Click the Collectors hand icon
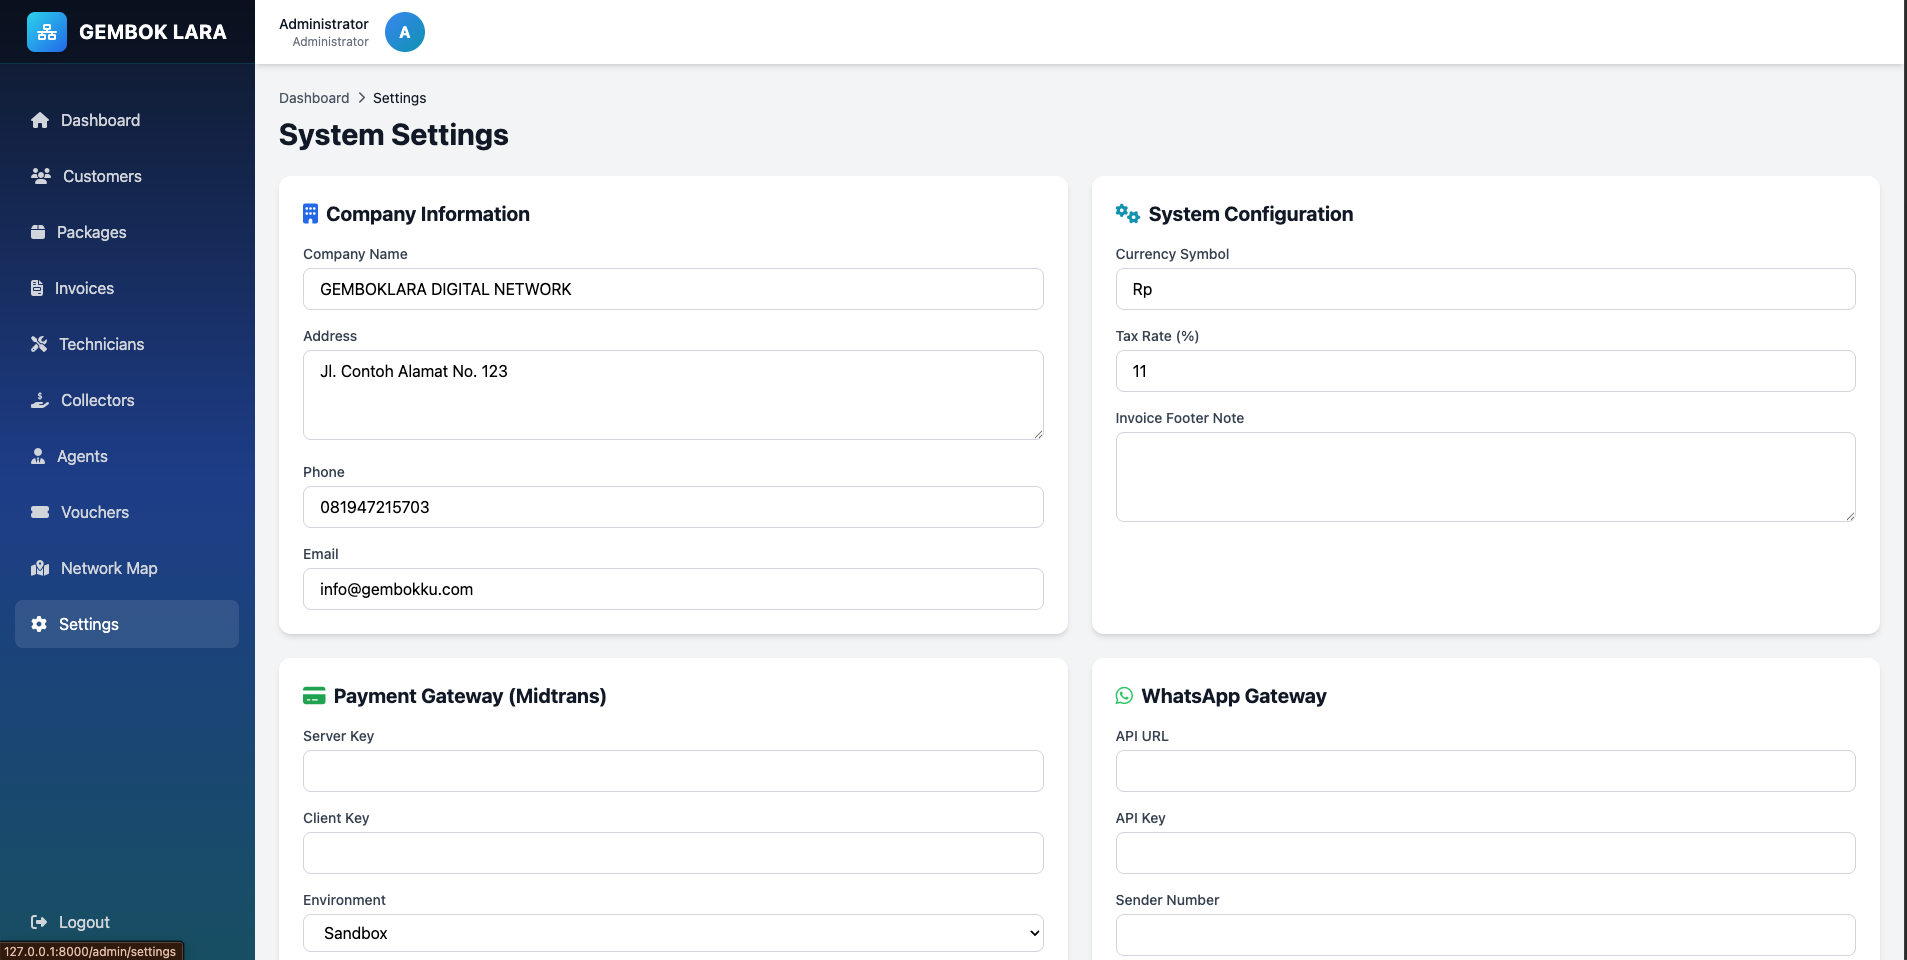Viewport: 1907px width, 960px height. (x=40, y=400)
